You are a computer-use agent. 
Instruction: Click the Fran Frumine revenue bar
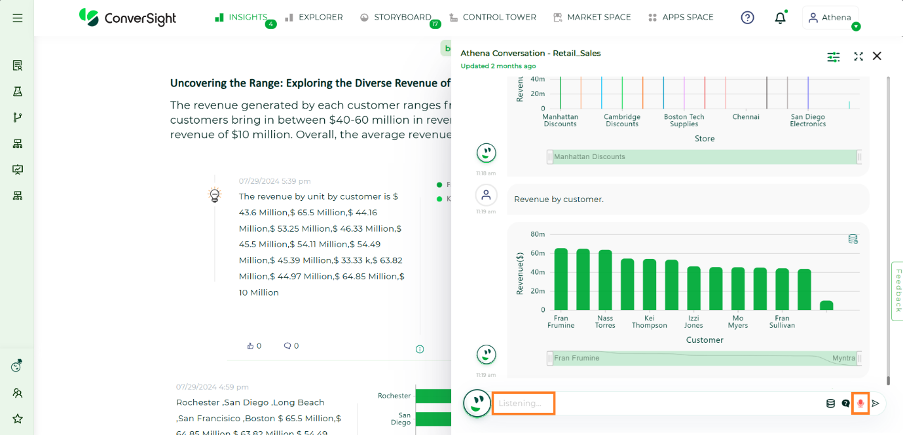pos(561,279)
